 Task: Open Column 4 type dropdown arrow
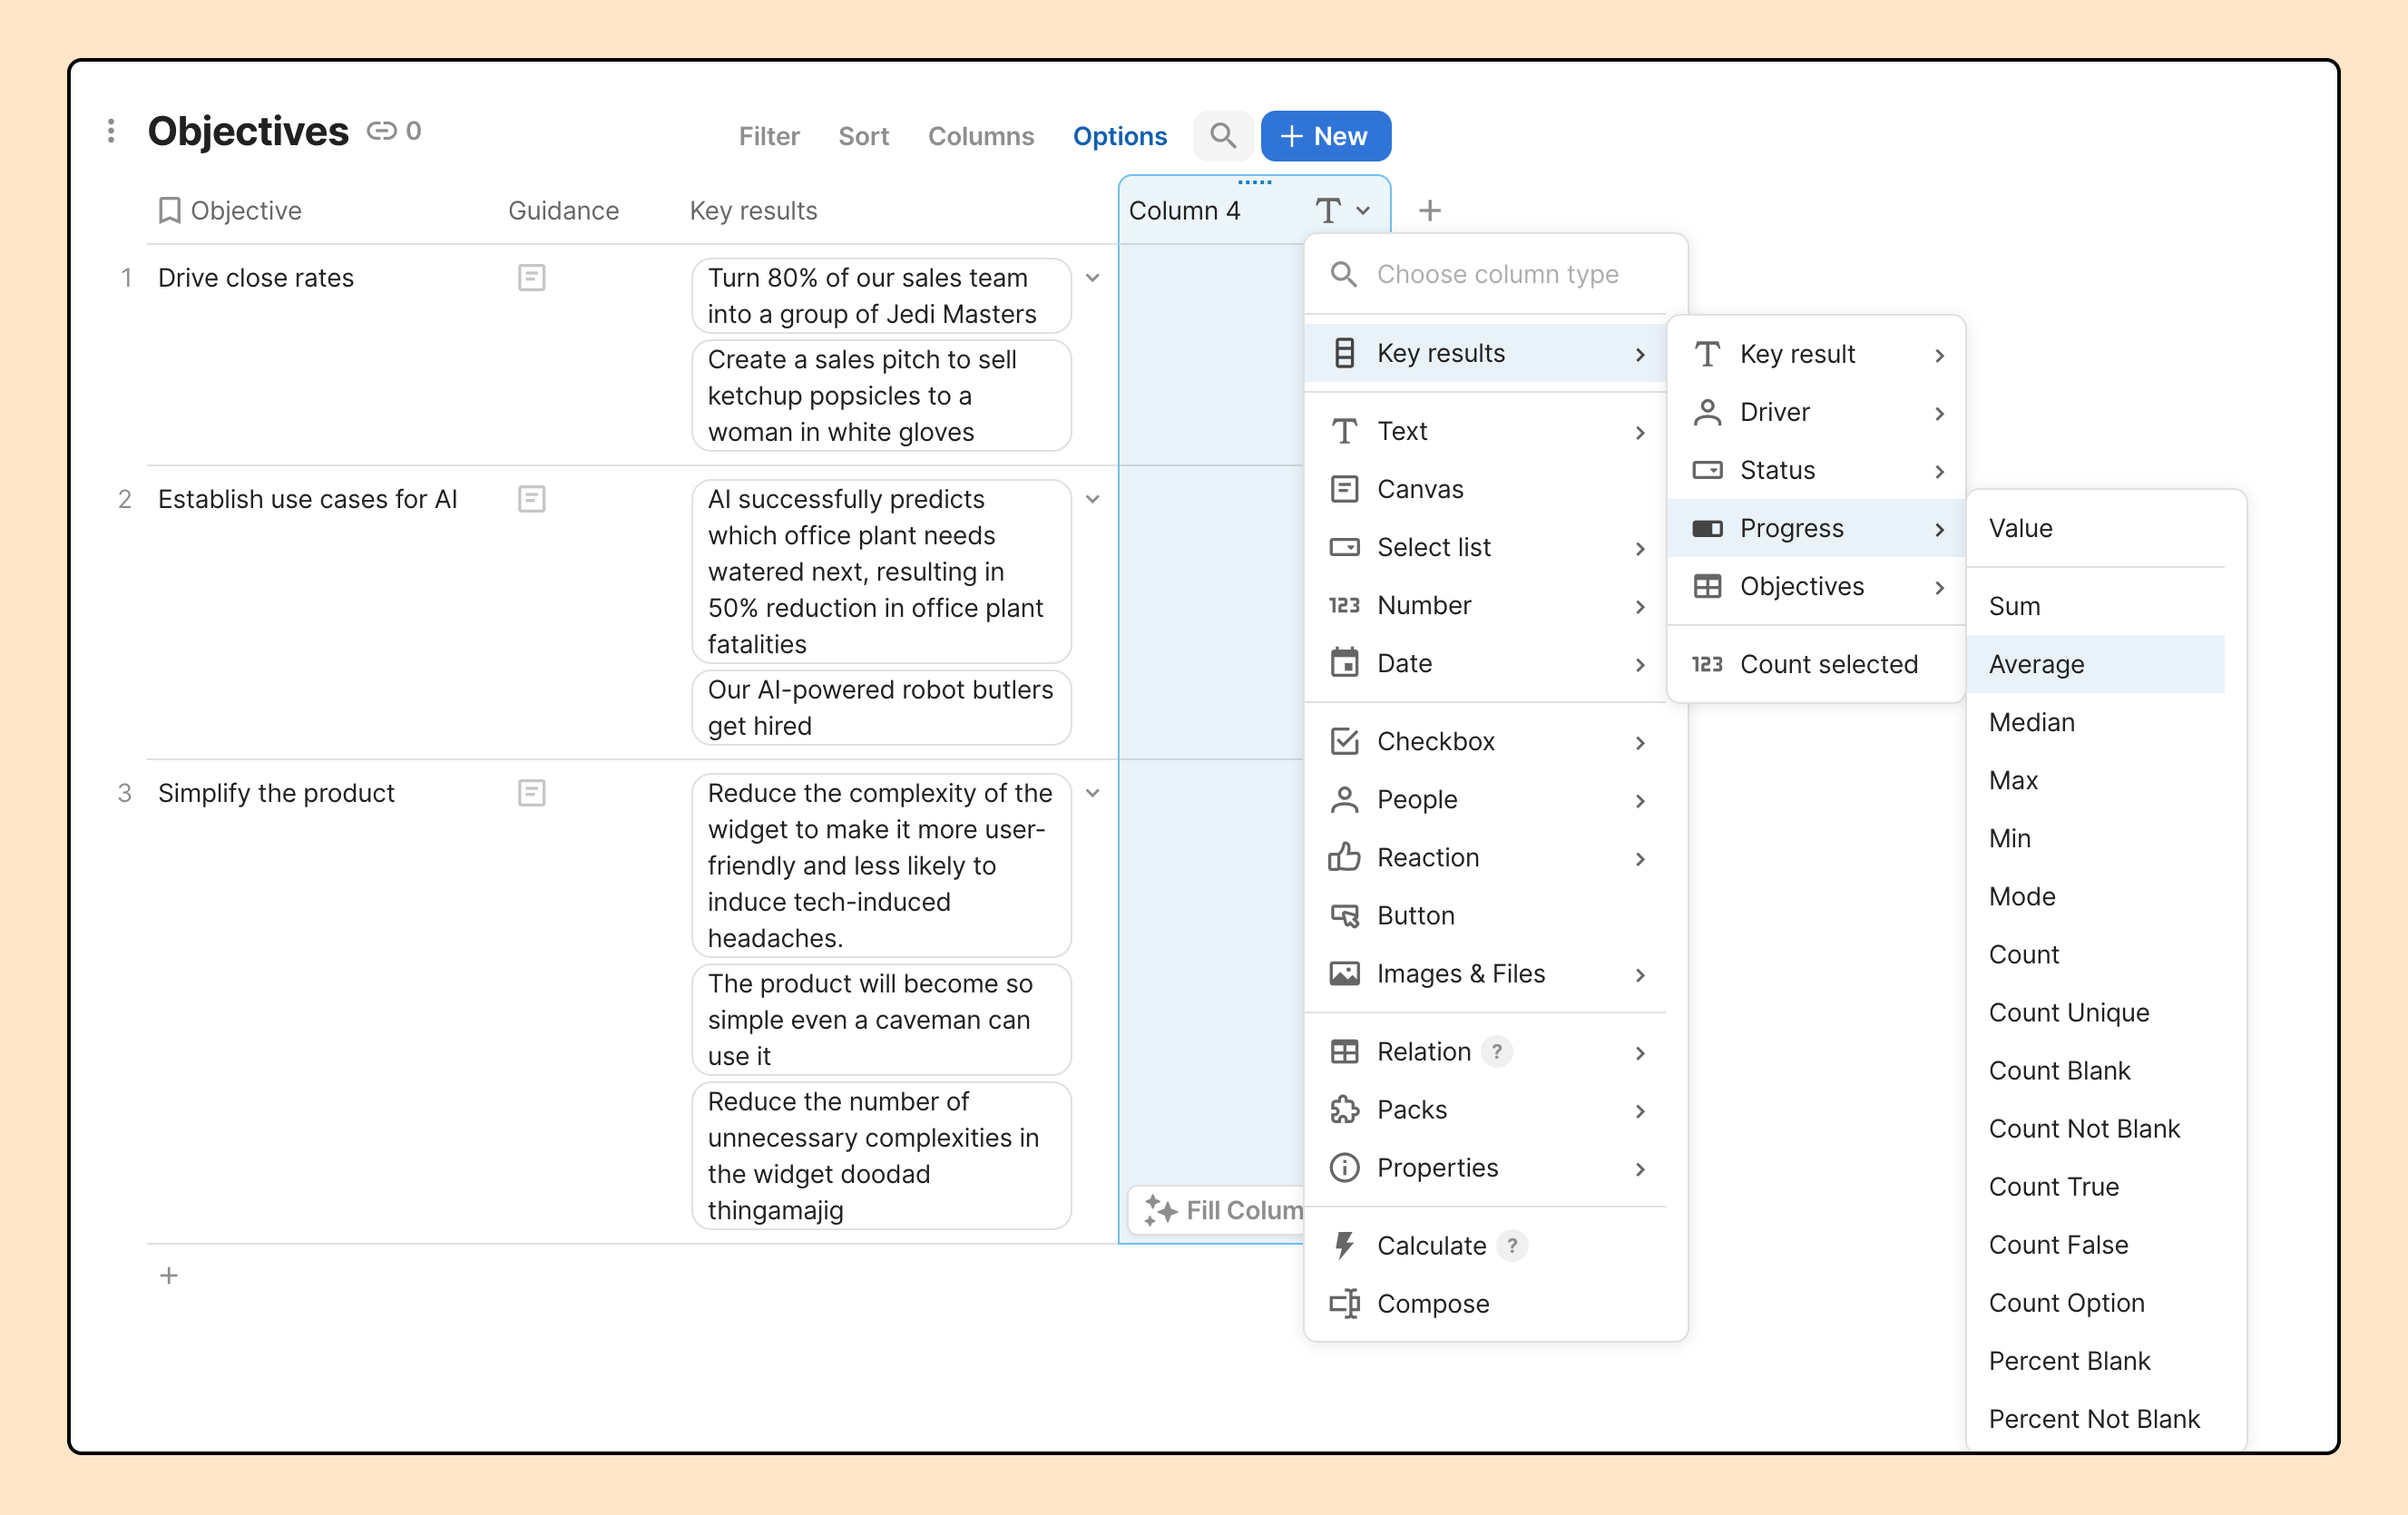(1362, 211)
